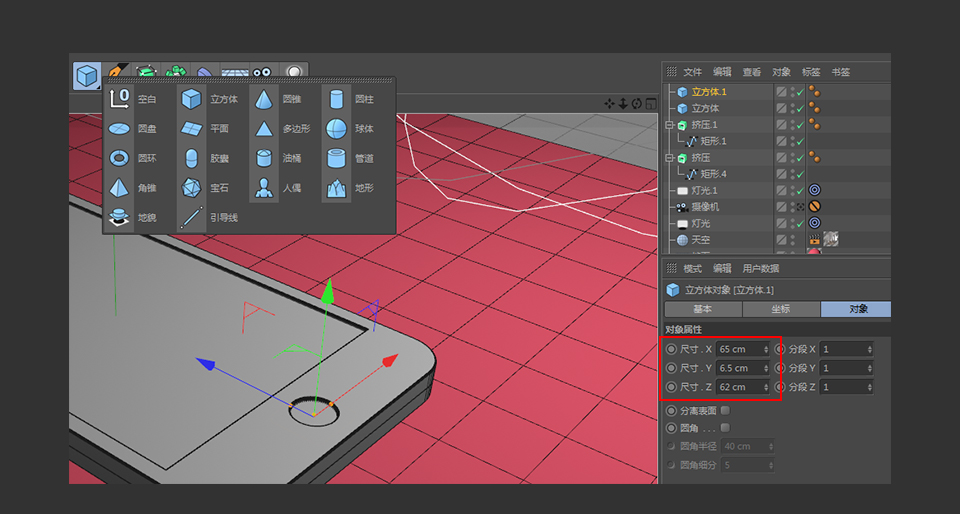Enable the 分离表面 checkbox
960x514 pixels.
pos(725,410)
